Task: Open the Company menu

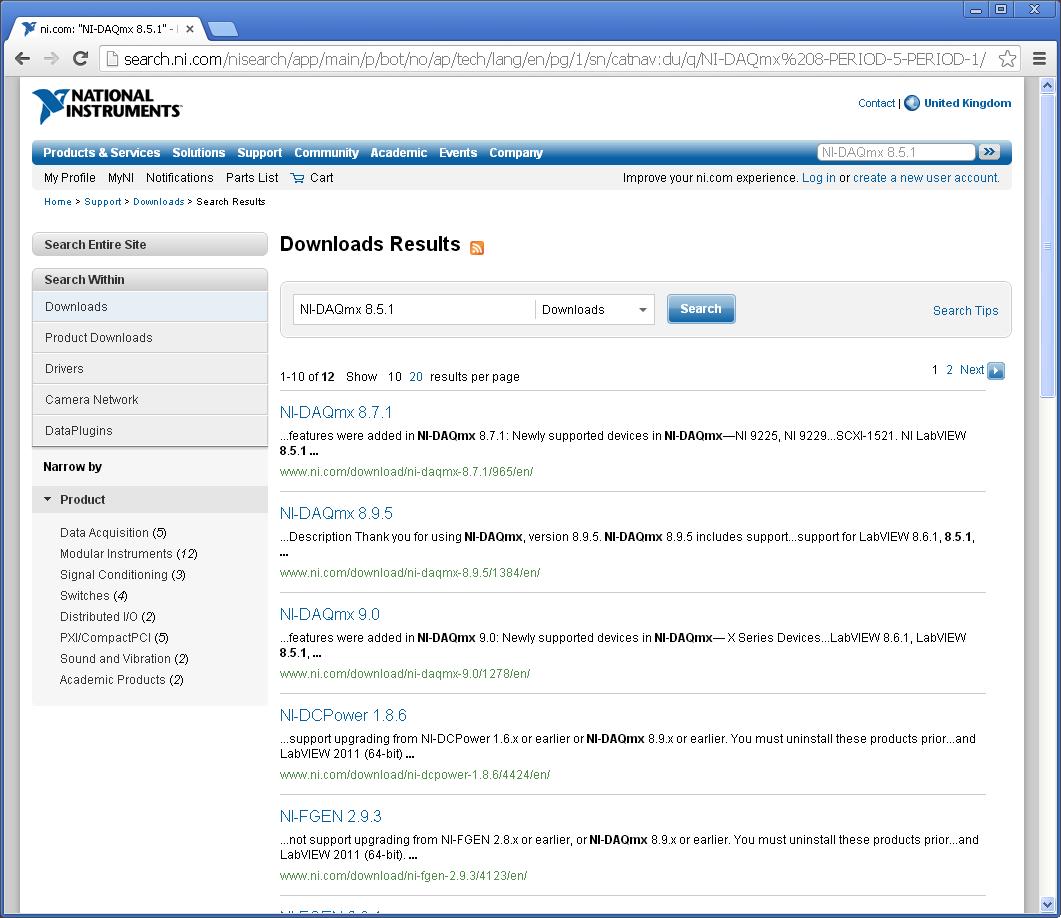Action: coord(516,153)
